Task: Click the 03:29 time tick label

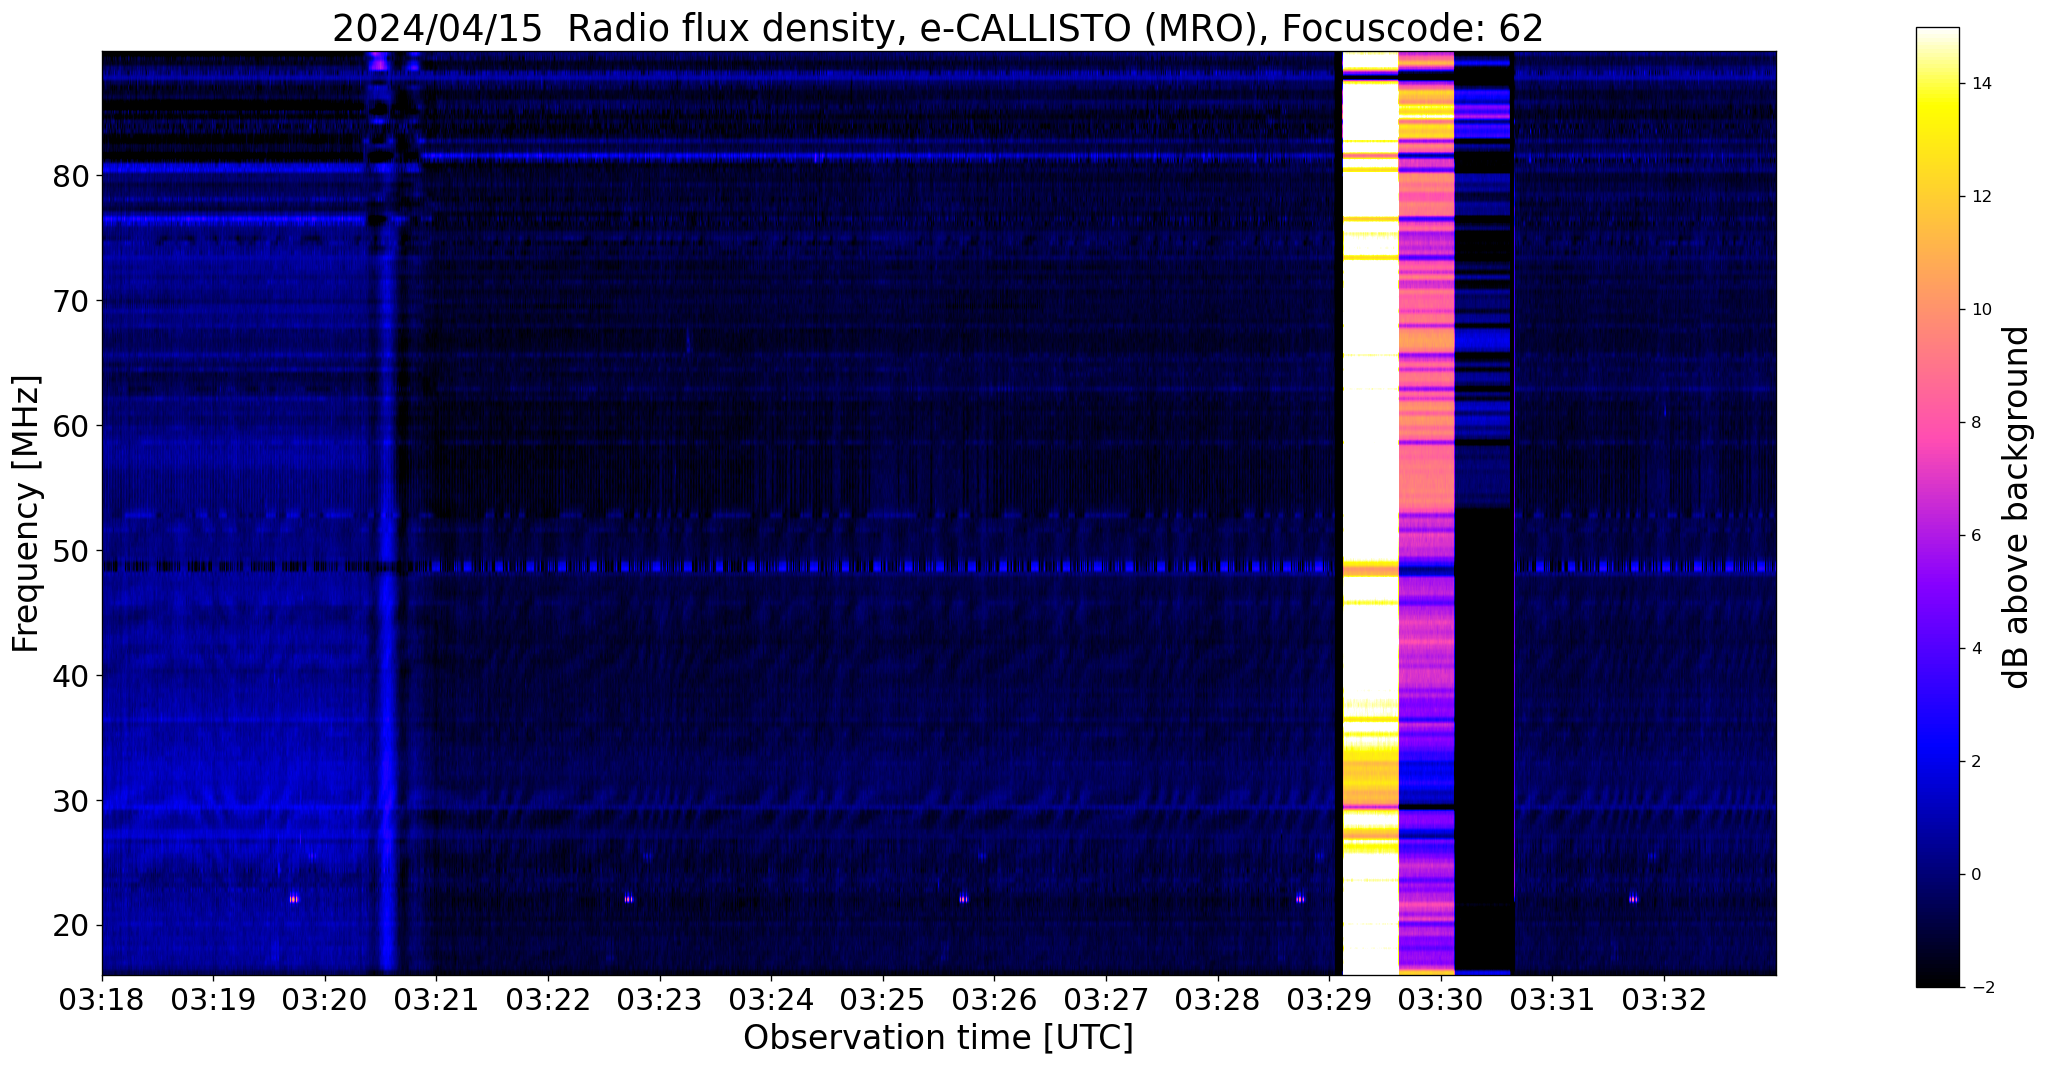Action: pyautogui.click(x=1329, y=999)
